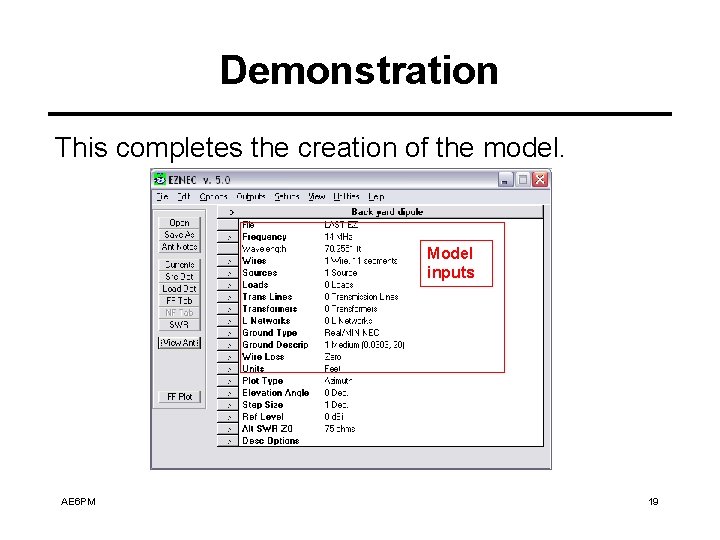The image size is (720, 540).
Task: Click the '0 L Networks' value
Action: (x=348, y=321)
